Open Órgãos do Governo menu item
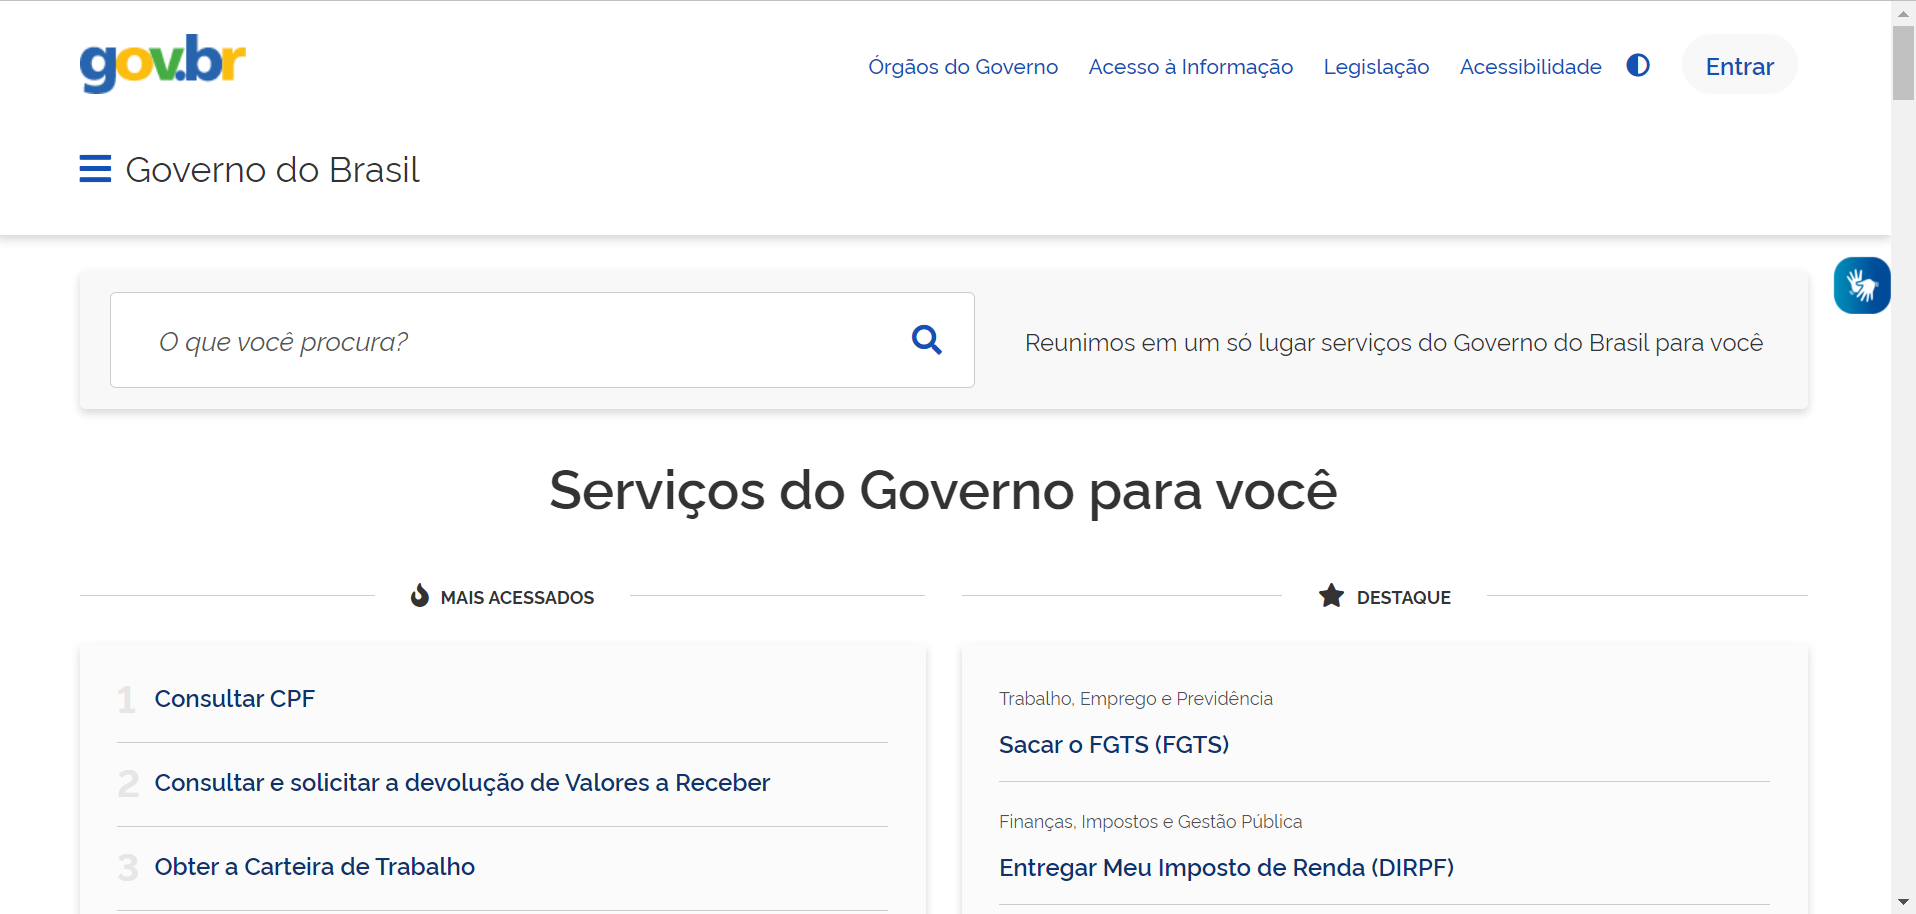The height and width of the screenshot is (914, 1916). [962, 67]
